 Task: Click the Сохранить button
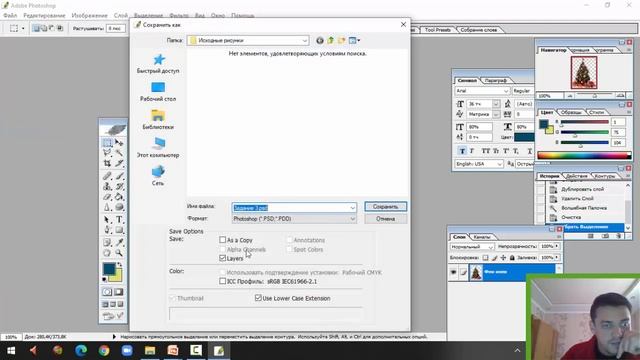[385, 207]
